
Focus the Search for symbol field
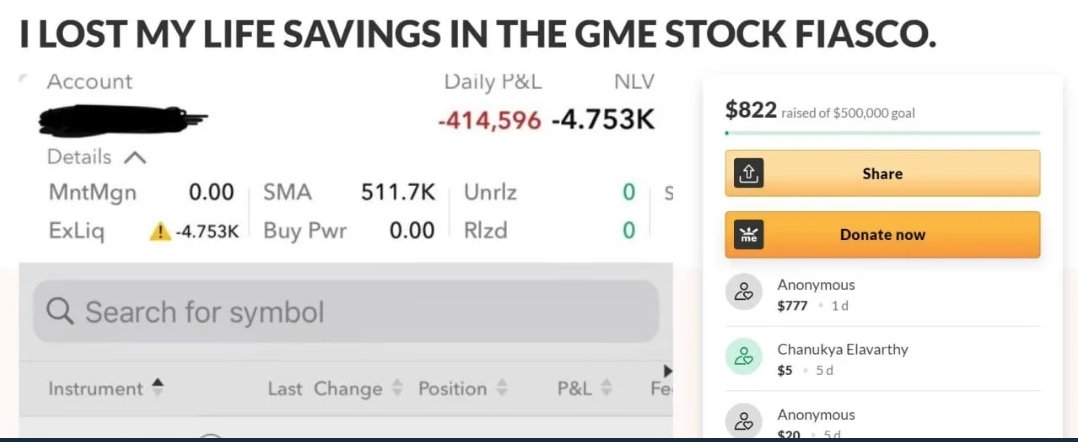[x=346, y=311]
